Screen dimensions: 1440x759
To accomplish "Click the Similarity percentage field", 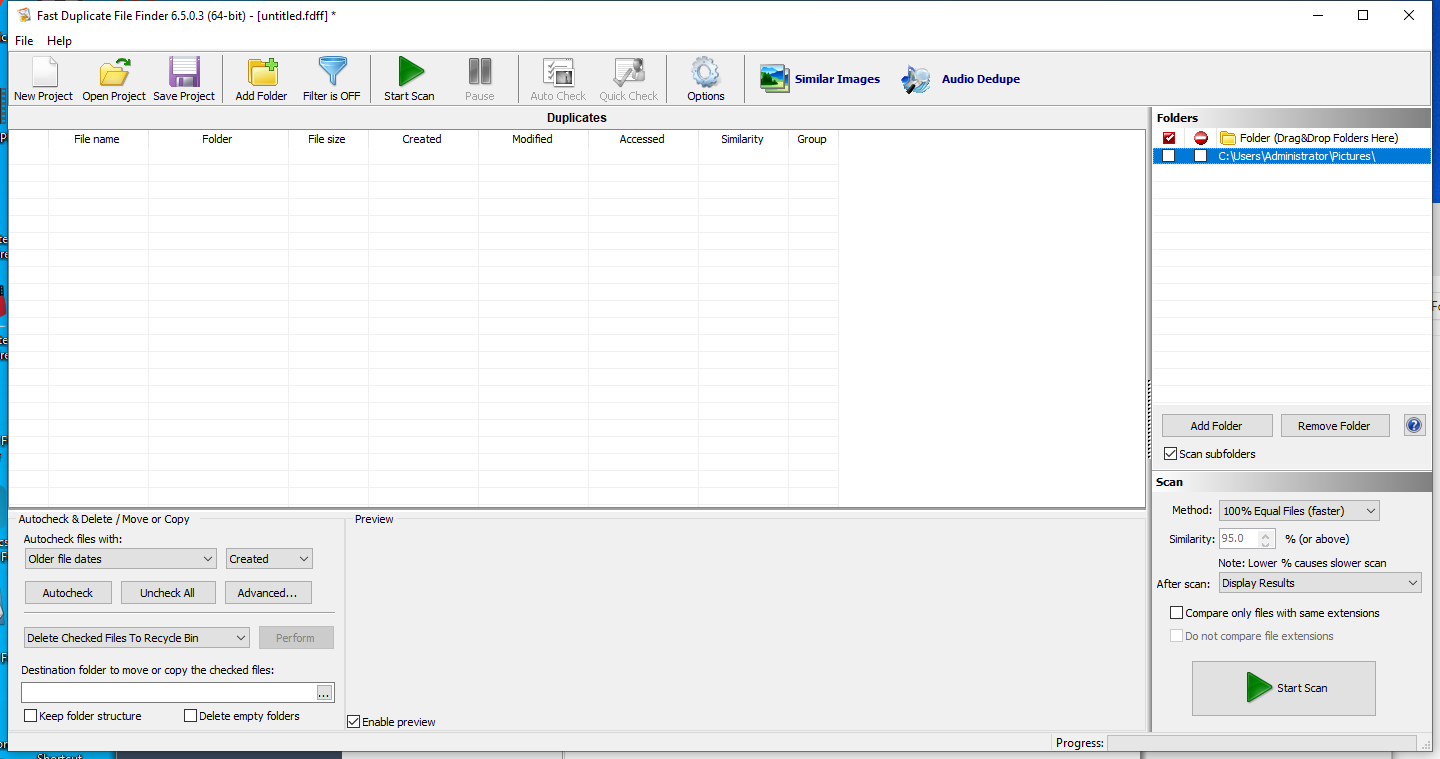I will point(1239,539).
